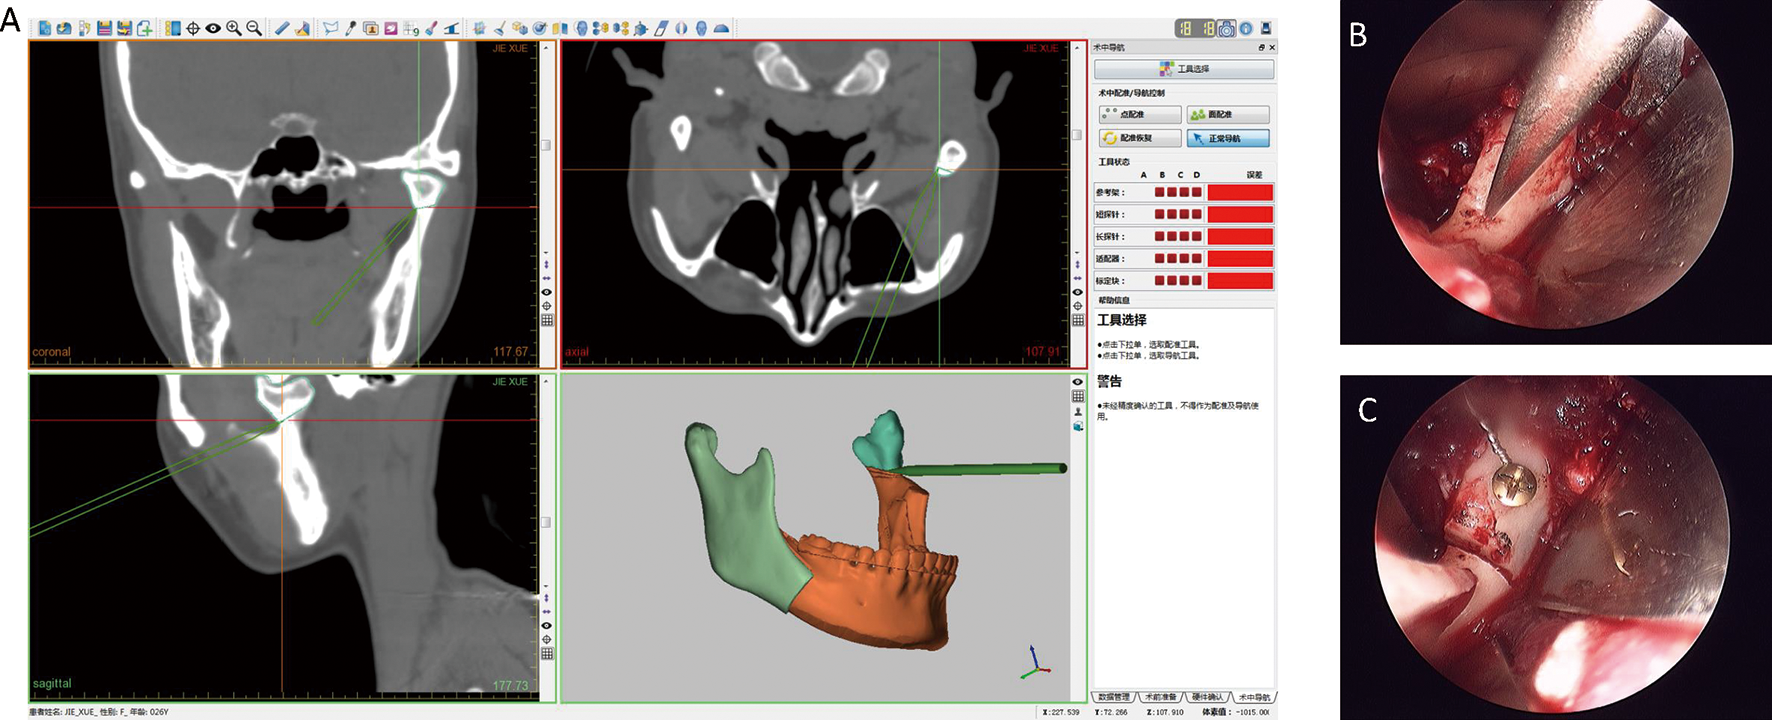Click the axial view vertical slice scrollbar handle
Image resolution: width=1772 pixels, height=720 pixels.
tap(1077, 135)
